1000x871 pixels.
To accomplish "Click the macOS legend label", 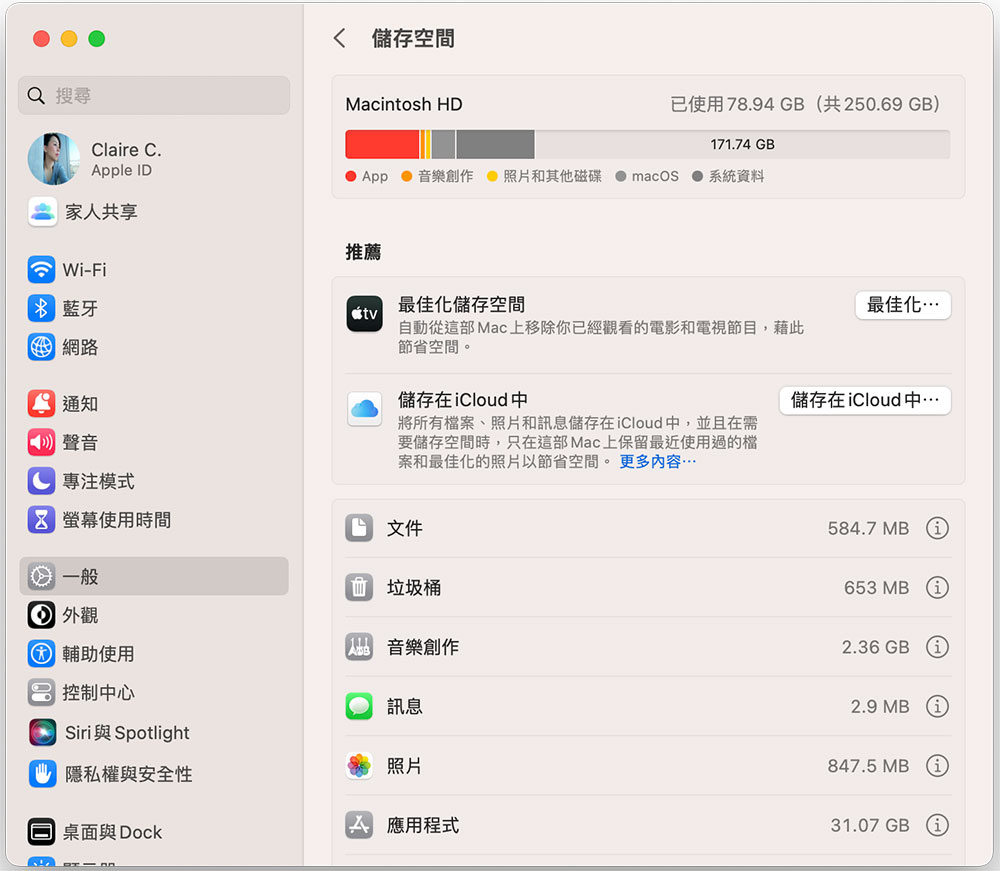I will coord(655,176).
